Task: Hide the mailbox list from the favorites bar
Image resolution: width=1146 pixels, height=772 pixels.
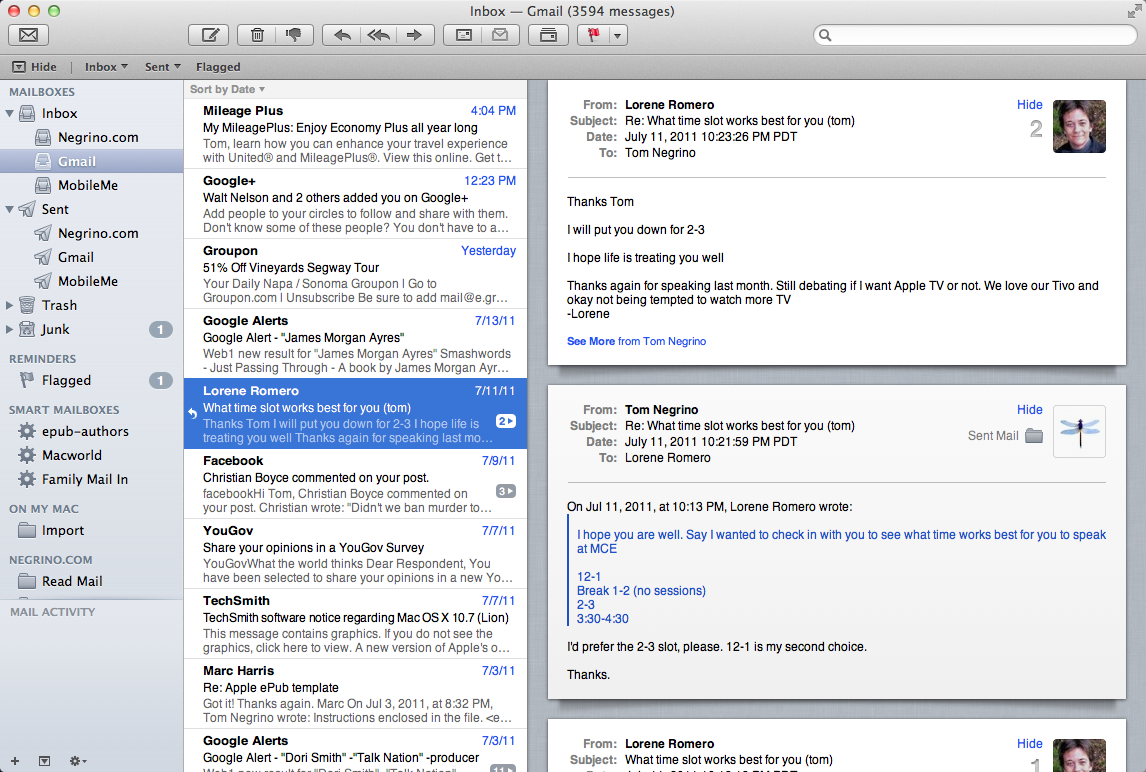Action: [x=34, y=67]
